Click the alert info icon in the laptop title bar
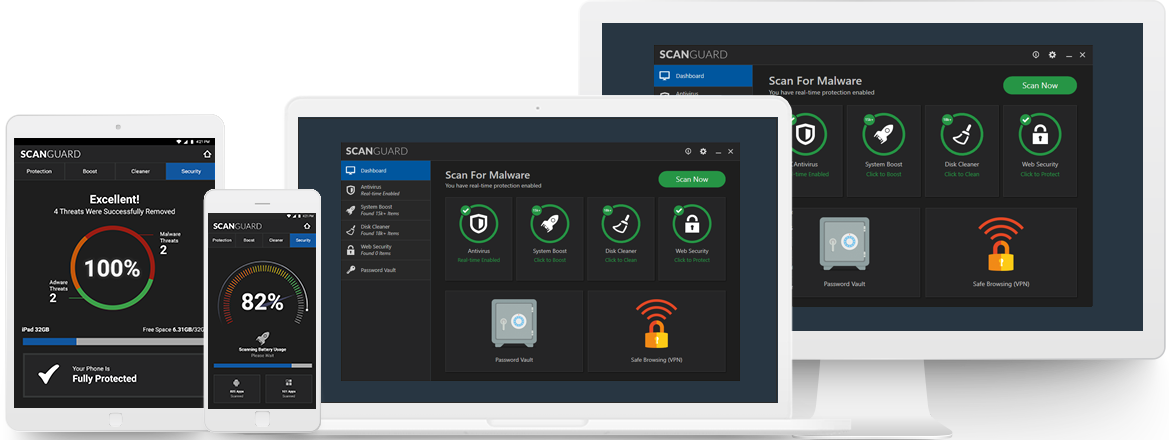The width and height of the screenshot is (1169, 440). point(688,151)
